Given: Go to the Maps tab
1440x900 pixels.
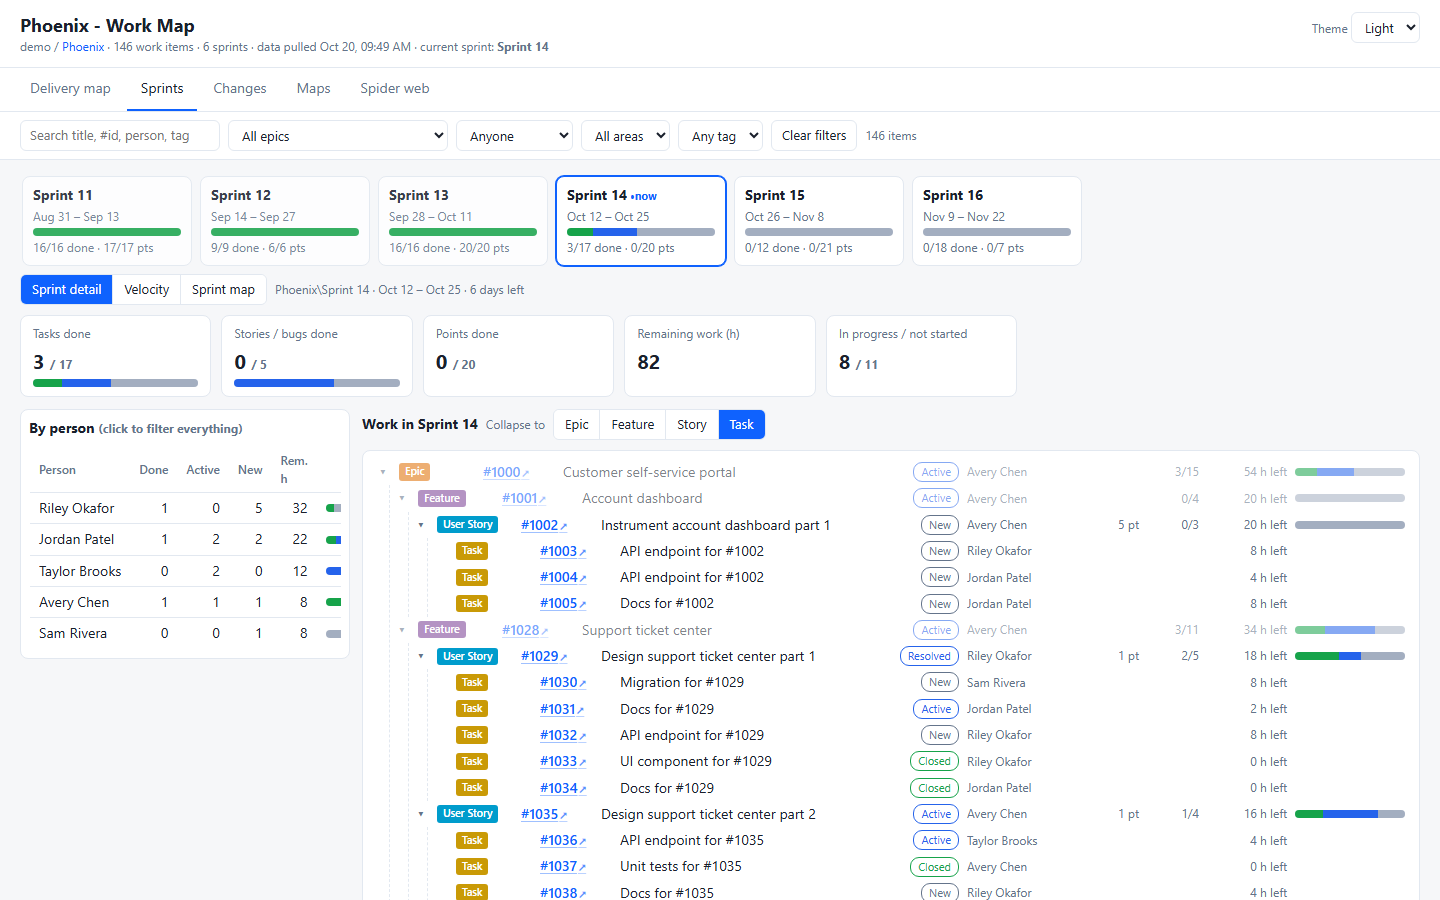Looking at the screenshot, I should (x=313, y=89).
